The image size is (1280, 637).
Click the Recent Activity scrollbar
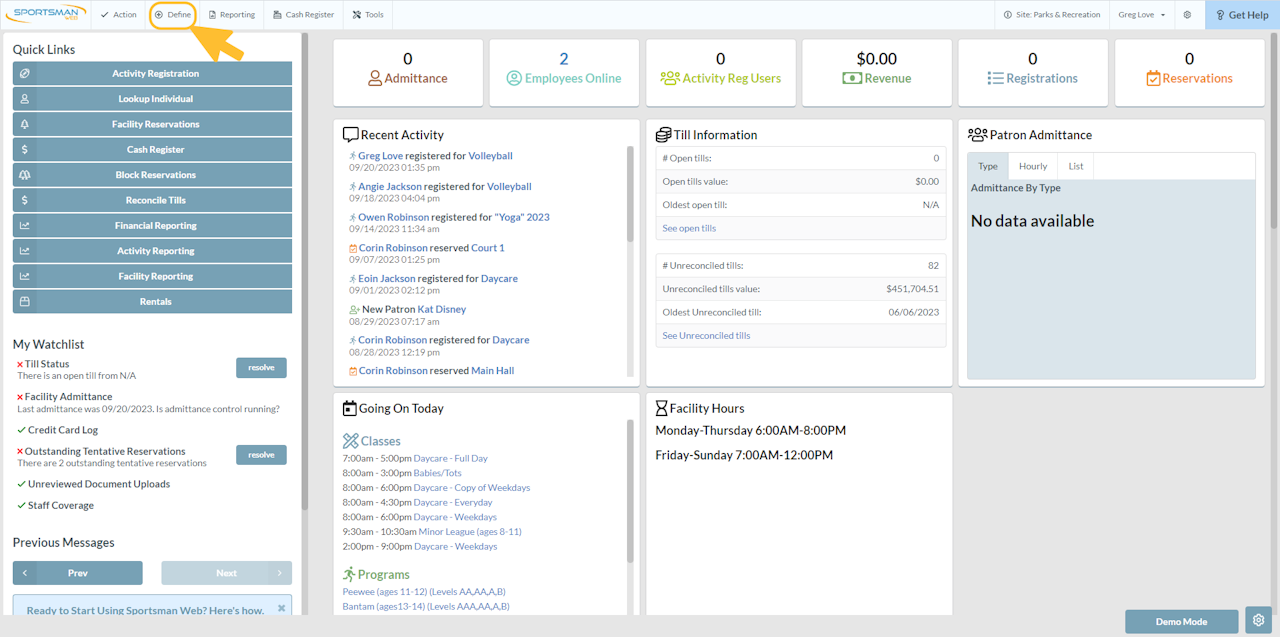(630, 195)
